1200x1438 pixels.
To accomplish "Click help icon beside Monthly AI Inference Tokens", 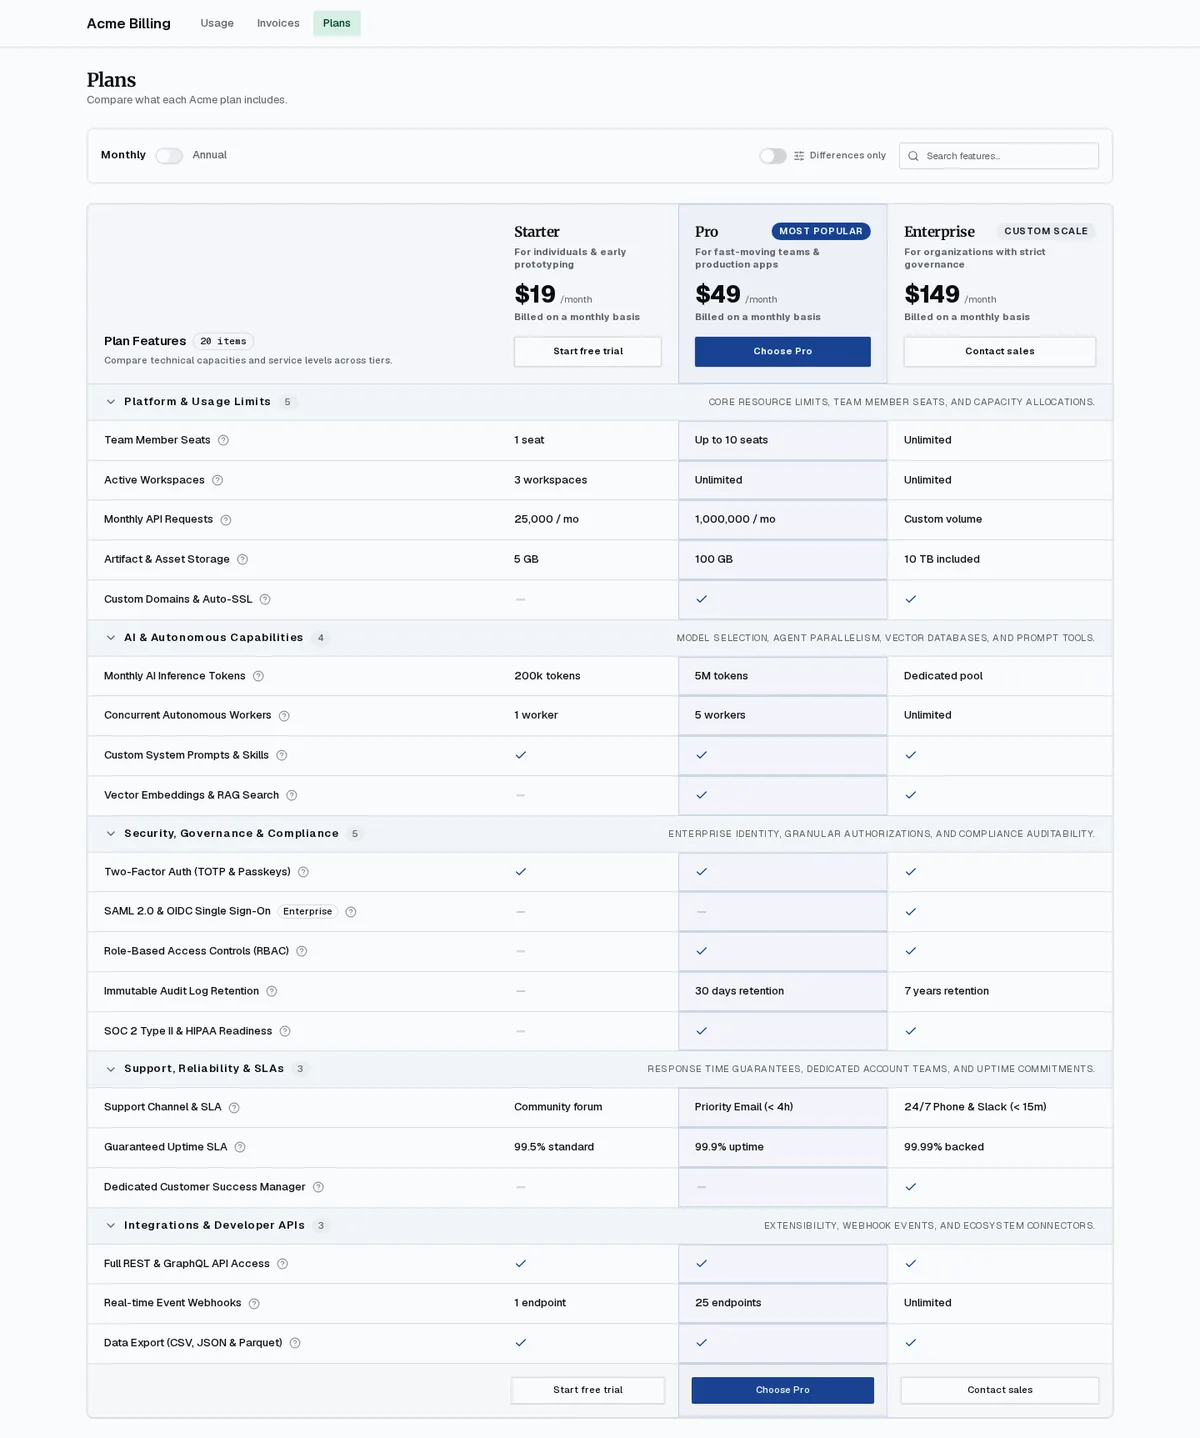I will point(258,676).
